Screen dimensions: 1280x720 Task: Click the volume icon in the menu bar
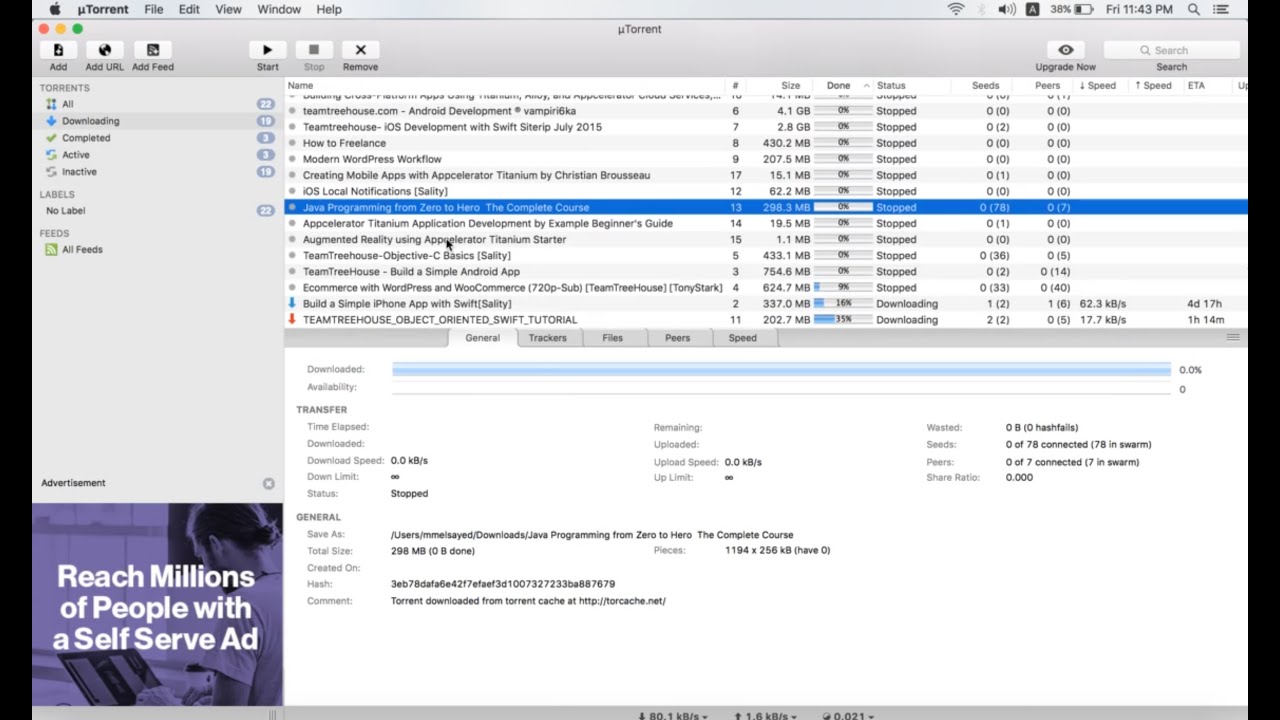(x=1007, y=9)
